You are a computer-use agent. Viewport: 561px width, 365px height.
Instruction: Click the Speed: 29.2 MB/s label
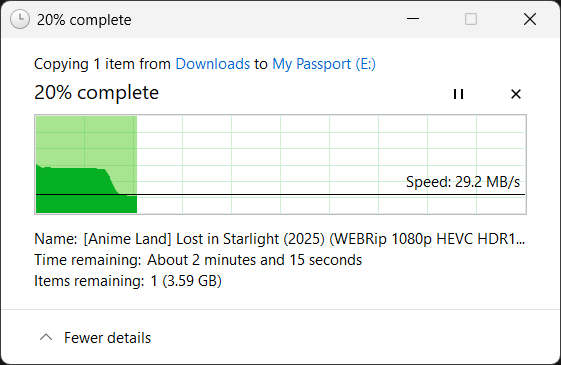[463, 182]
